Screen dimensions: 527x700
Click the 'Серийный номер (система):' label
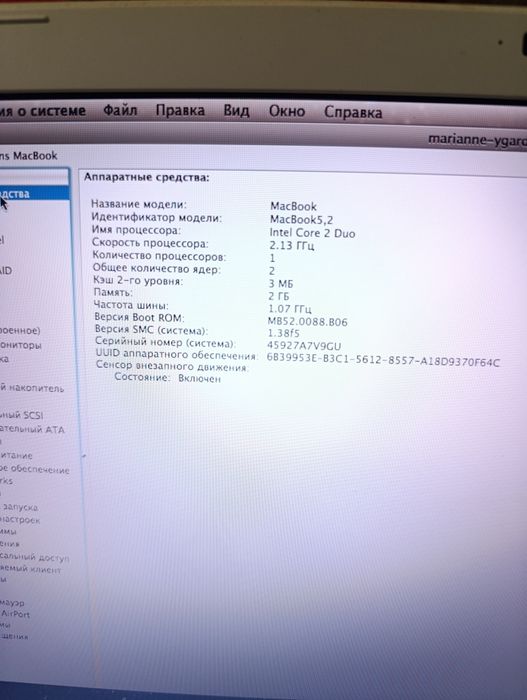[x=165, y=342]
